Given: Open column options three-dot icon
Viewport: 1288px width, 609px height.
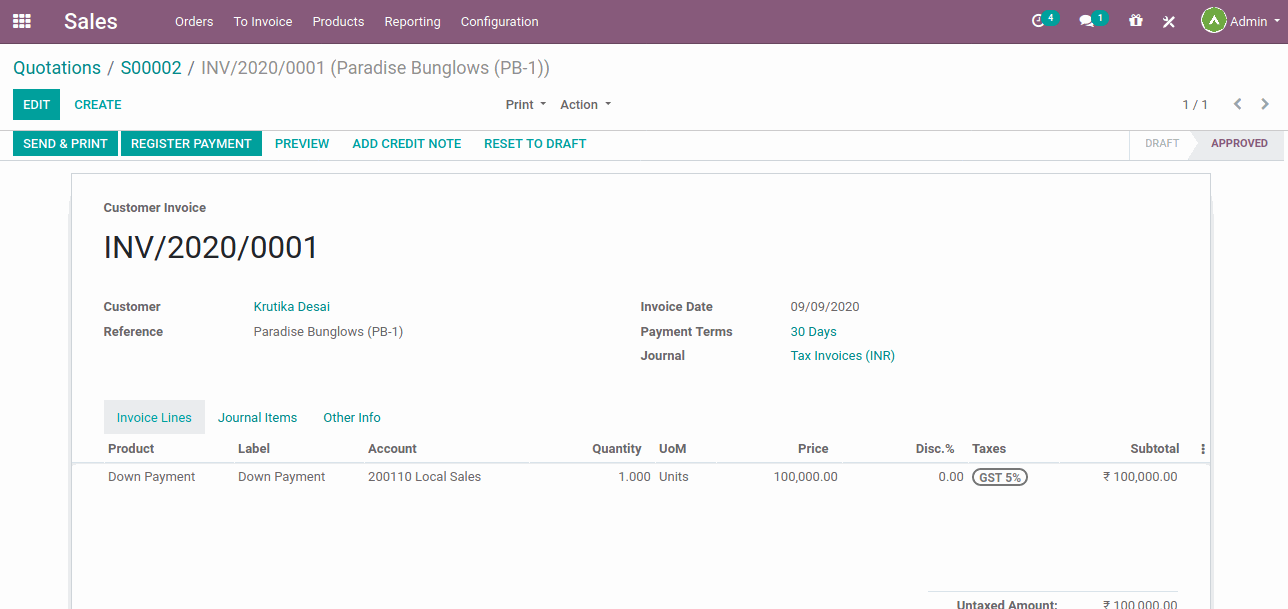Looking at the screenshot, I should (1203, 449).
